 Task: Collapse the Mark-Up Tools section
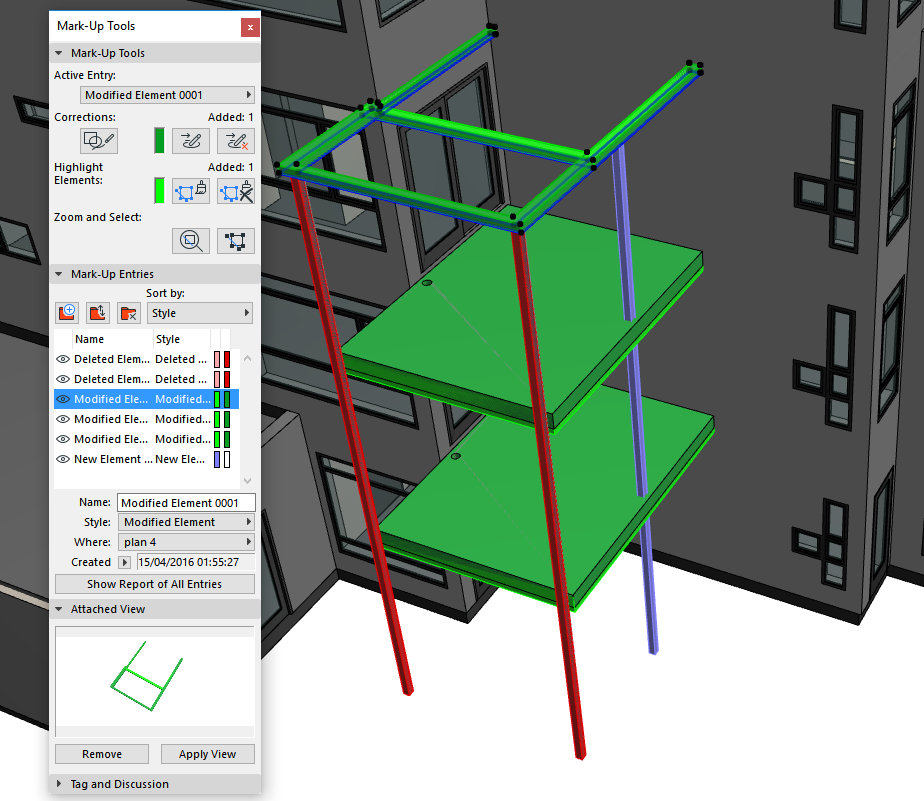[x=59, y=53]
